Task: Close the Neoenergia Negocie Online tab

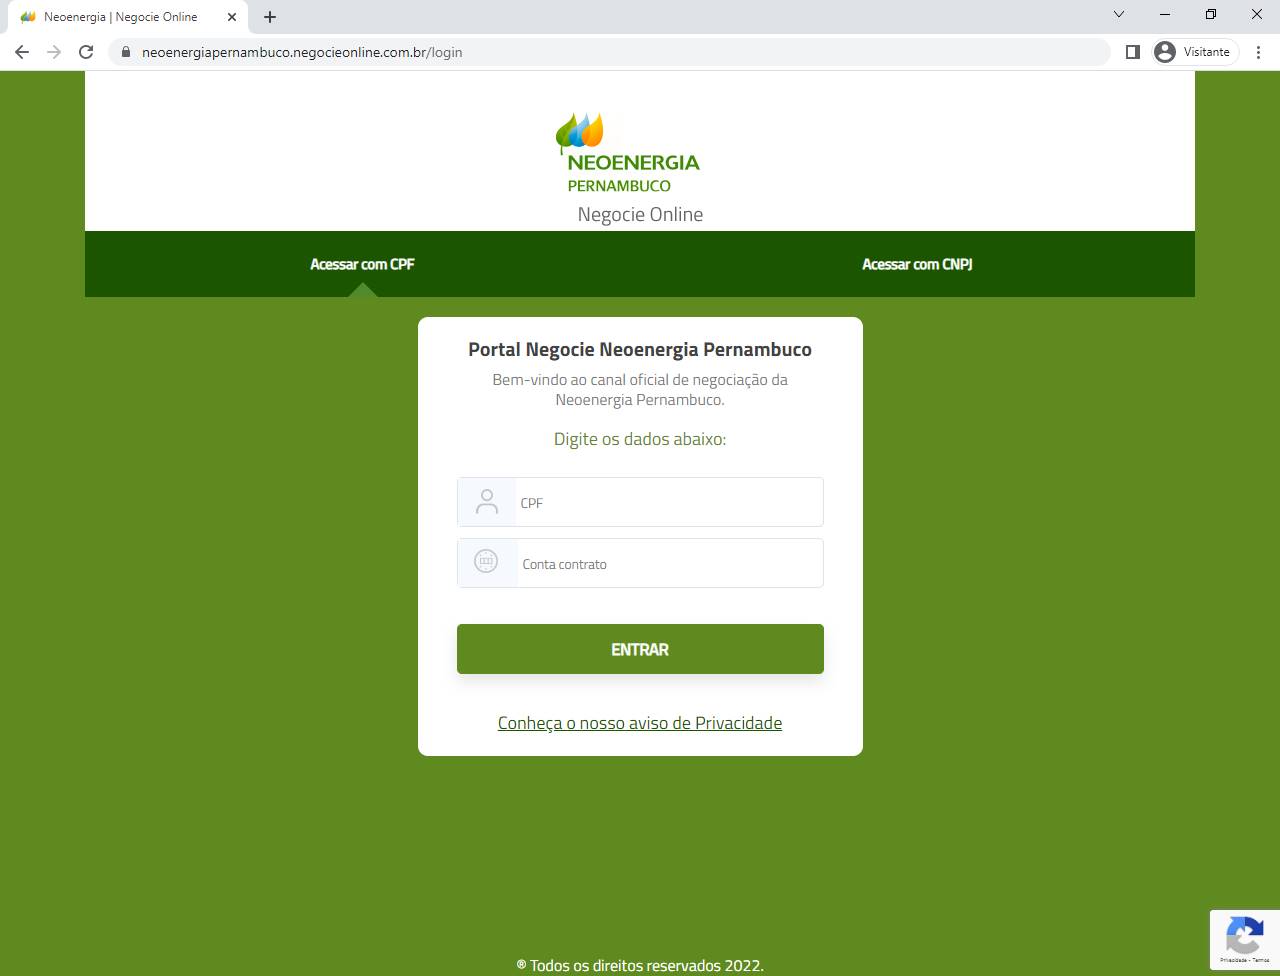Action: point(232,17)
